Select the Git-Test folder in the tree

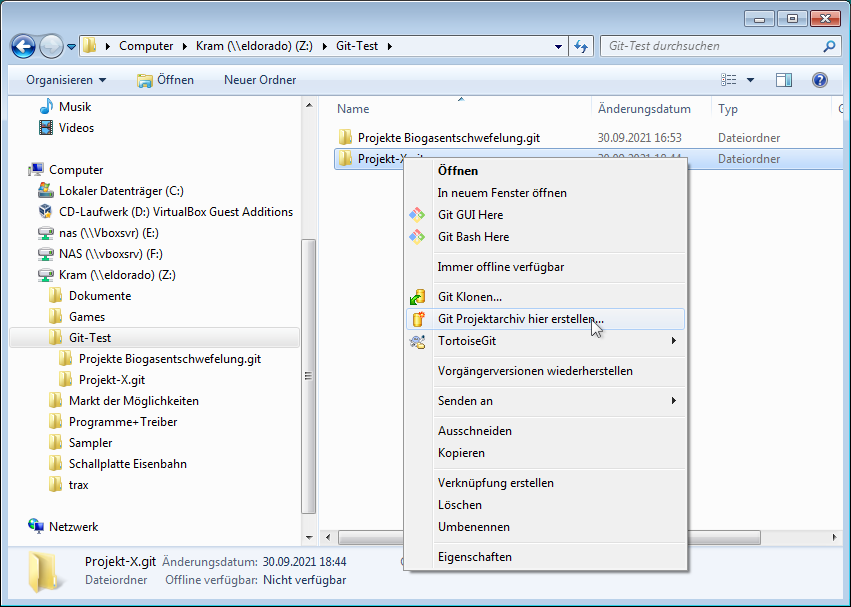coord(154,338)
